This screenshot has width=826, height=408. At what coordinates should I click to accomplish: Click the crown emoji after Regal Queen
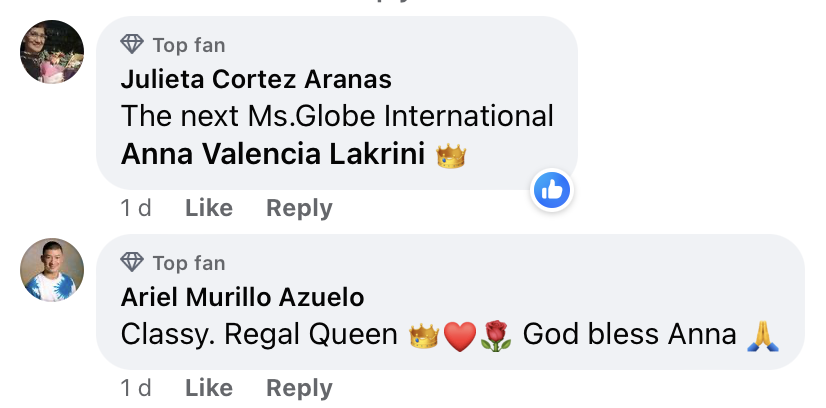click(x=424, y=336)
